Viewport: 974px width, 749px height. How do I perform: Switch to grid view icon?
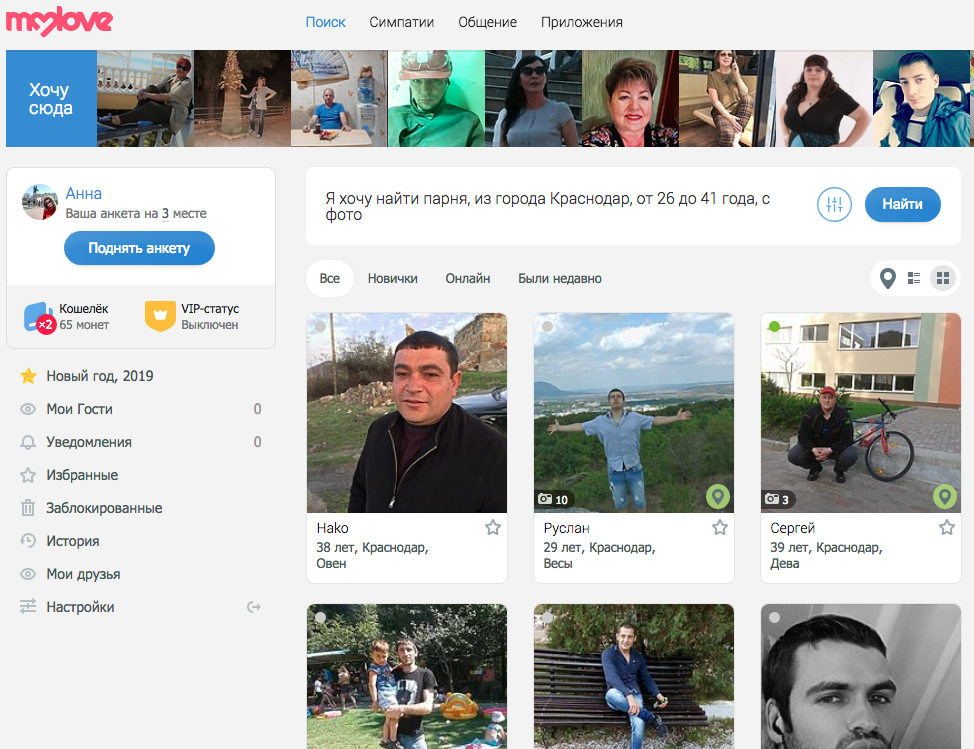pyautogui.click(x=943, y=278)
